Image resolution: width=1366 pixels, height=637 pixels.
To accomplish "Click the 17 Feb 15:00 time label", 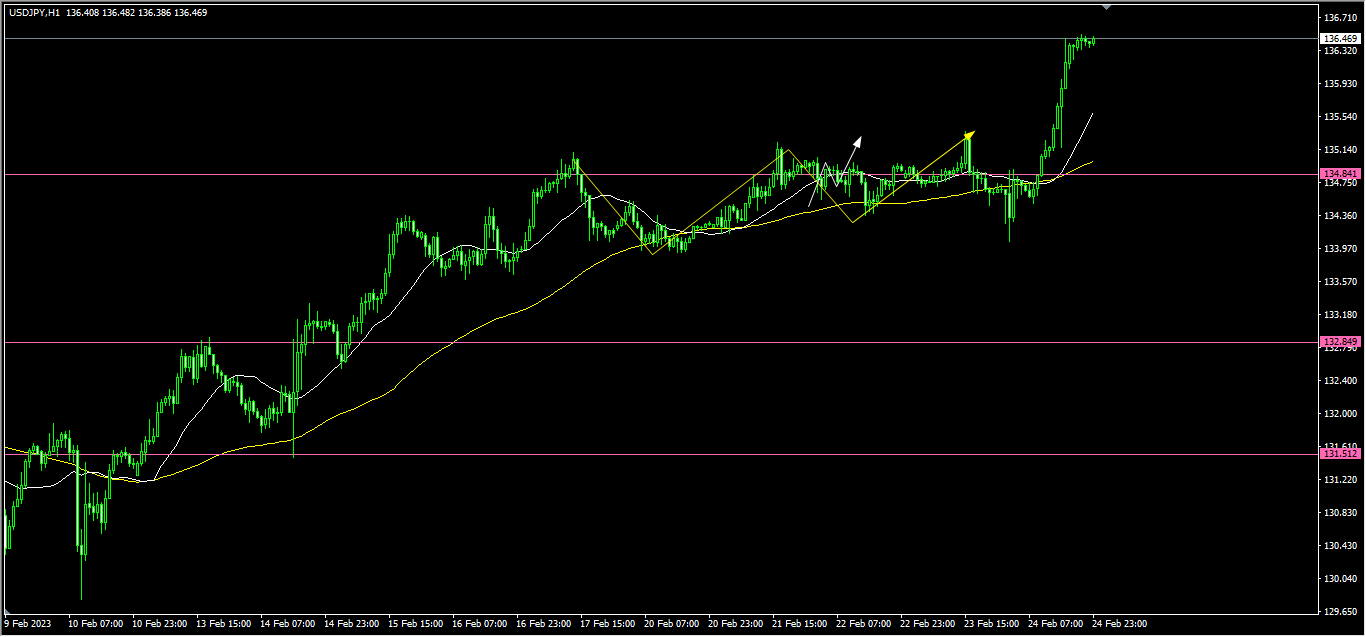I will 607,624.
